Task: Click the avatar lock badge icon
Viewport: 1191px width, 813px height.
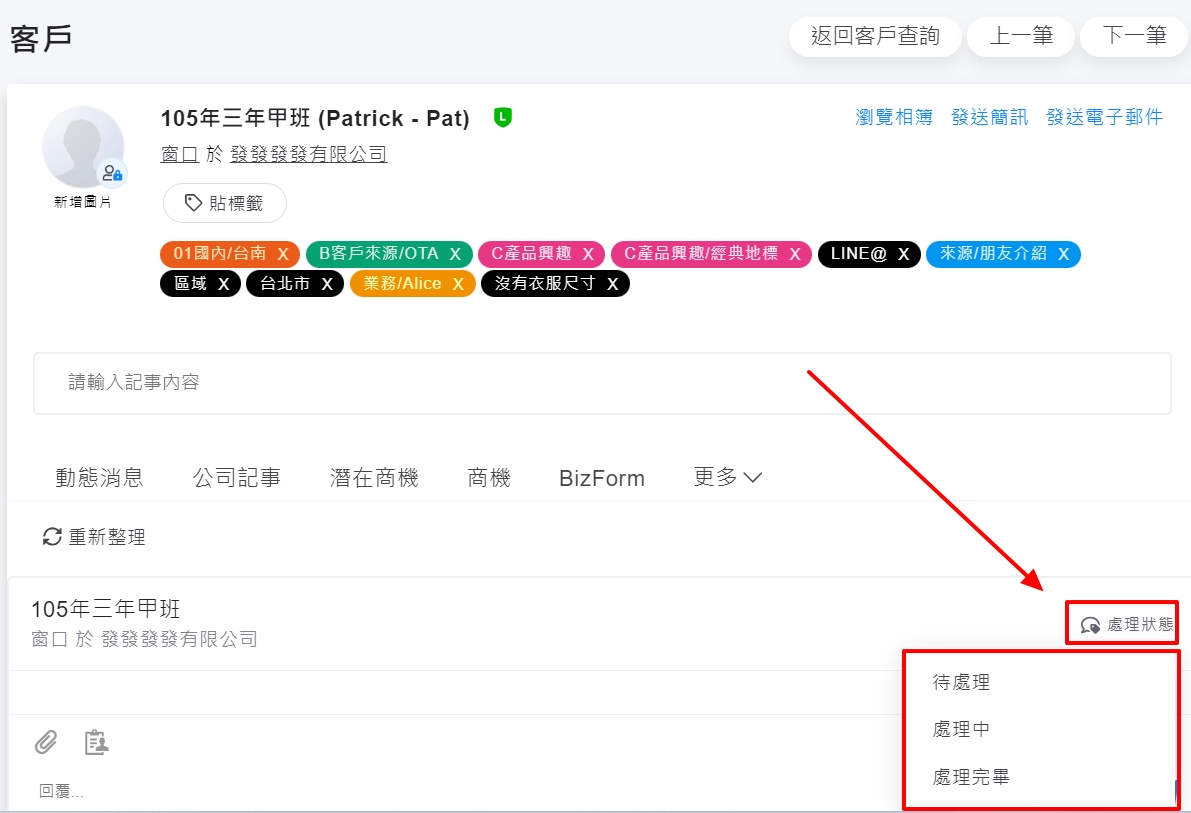Action: (112, 173)
